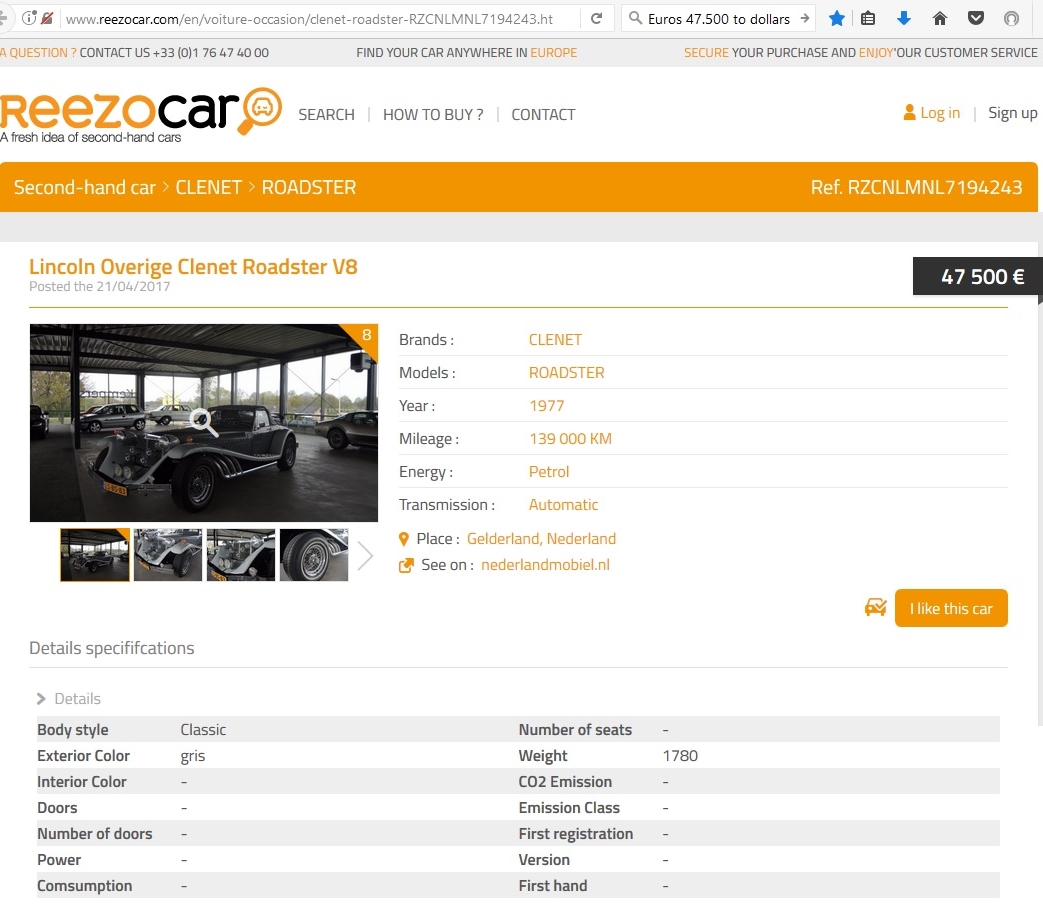Click the CO2 Emission label
The image size is (1043, 904).
(565, 782)
